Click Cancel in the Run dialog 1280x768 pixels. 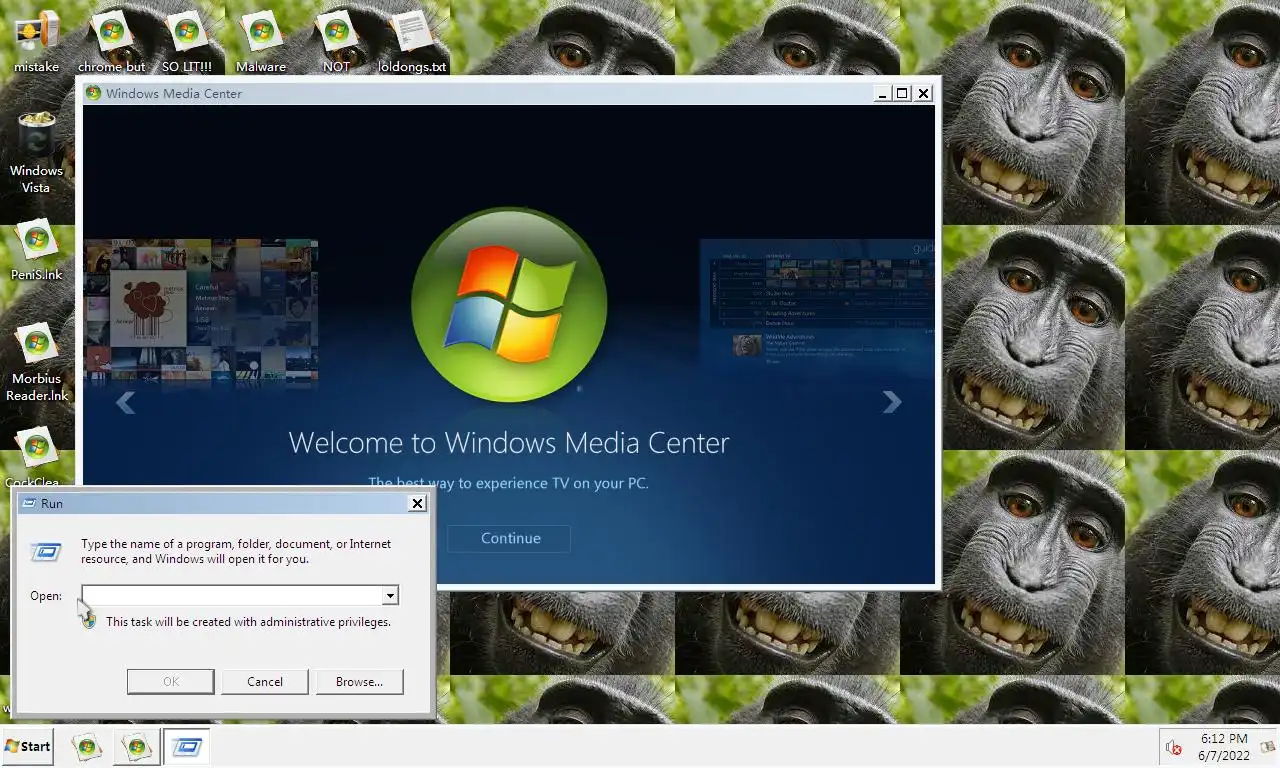(265, 681)
